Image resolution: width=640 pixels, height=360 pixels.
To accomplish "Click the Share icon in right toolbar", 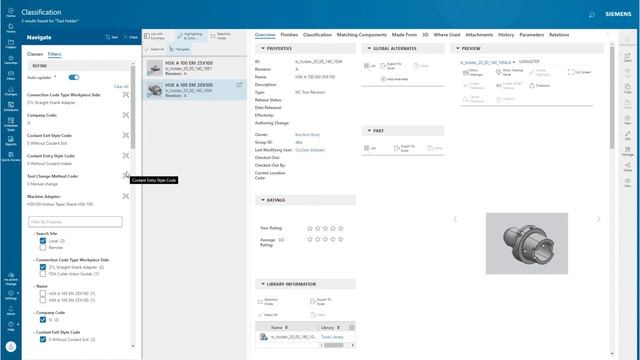I will point(627,167).
